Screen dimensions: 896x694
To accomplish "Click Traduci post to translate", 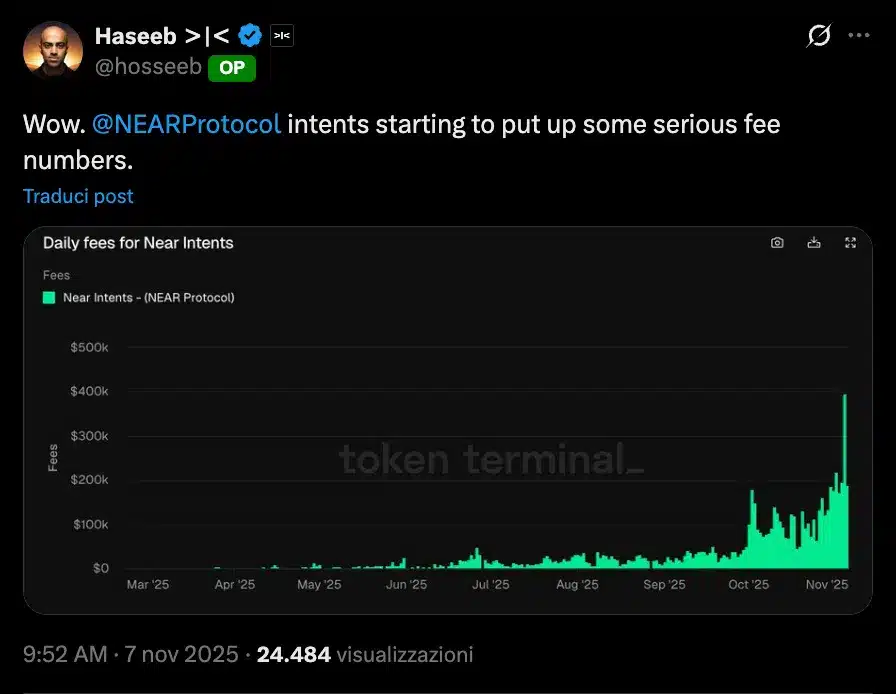I will point(77,196).
